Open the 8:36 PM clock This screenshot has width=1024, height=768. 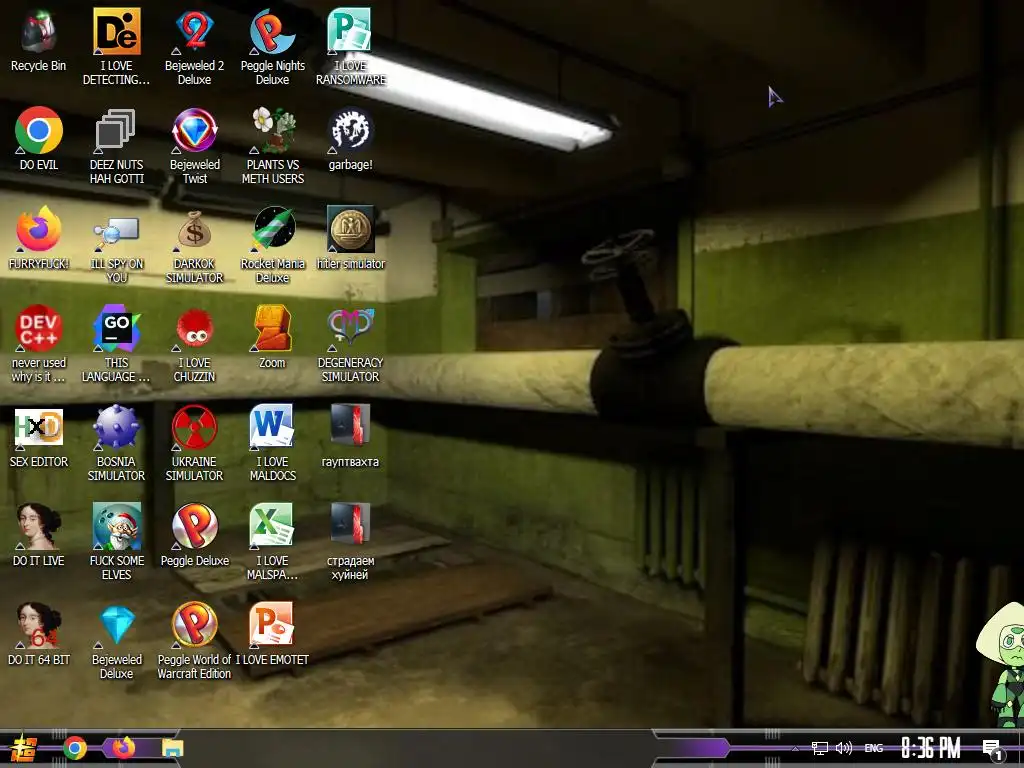[931, 748]
